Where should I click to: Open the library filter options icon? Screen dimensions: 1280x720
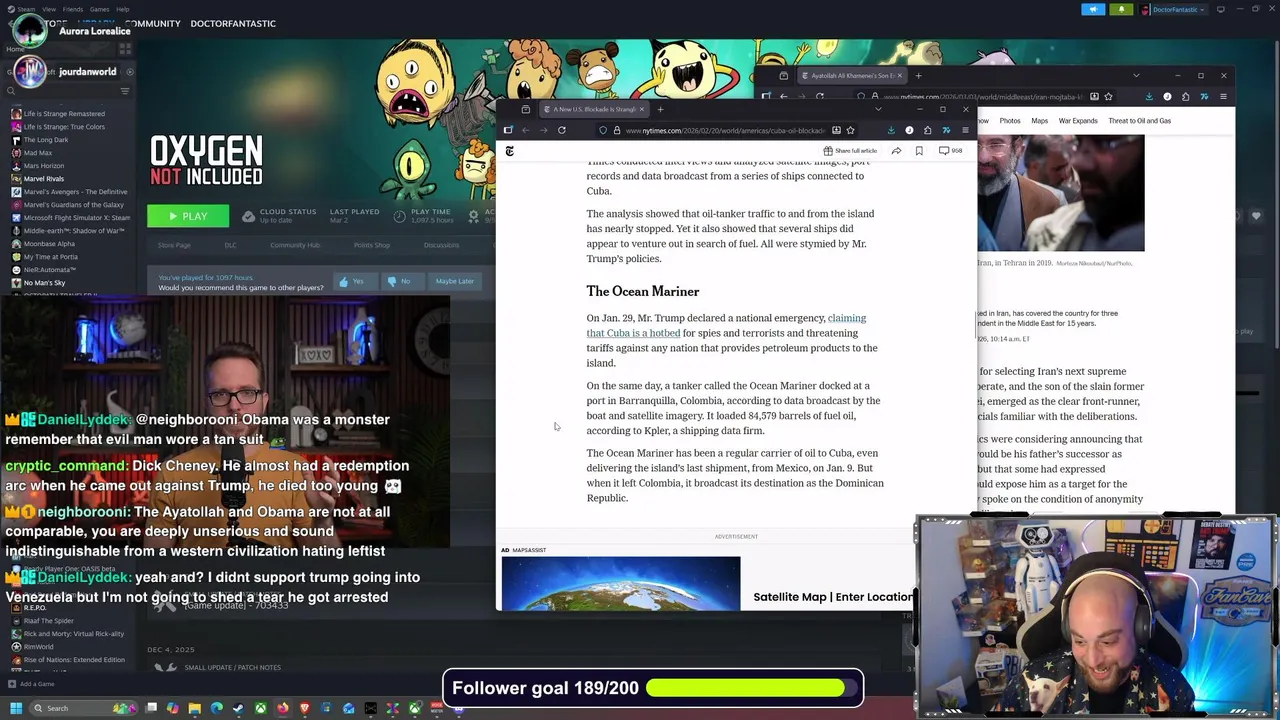coord(125,91)
